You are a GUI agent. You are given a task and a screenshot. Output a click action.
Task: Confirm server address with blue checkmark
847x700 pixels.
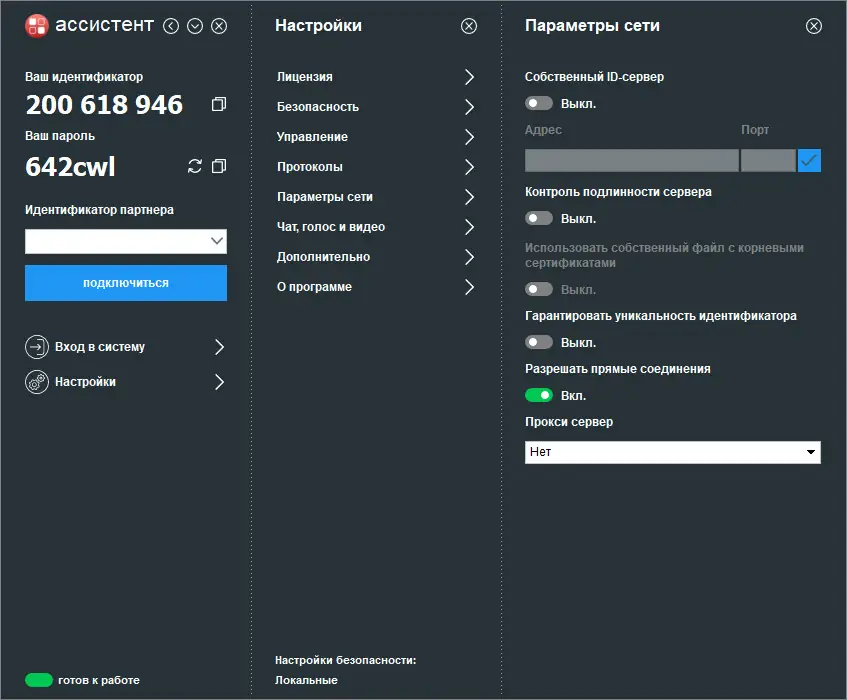[x=809, y=160]
